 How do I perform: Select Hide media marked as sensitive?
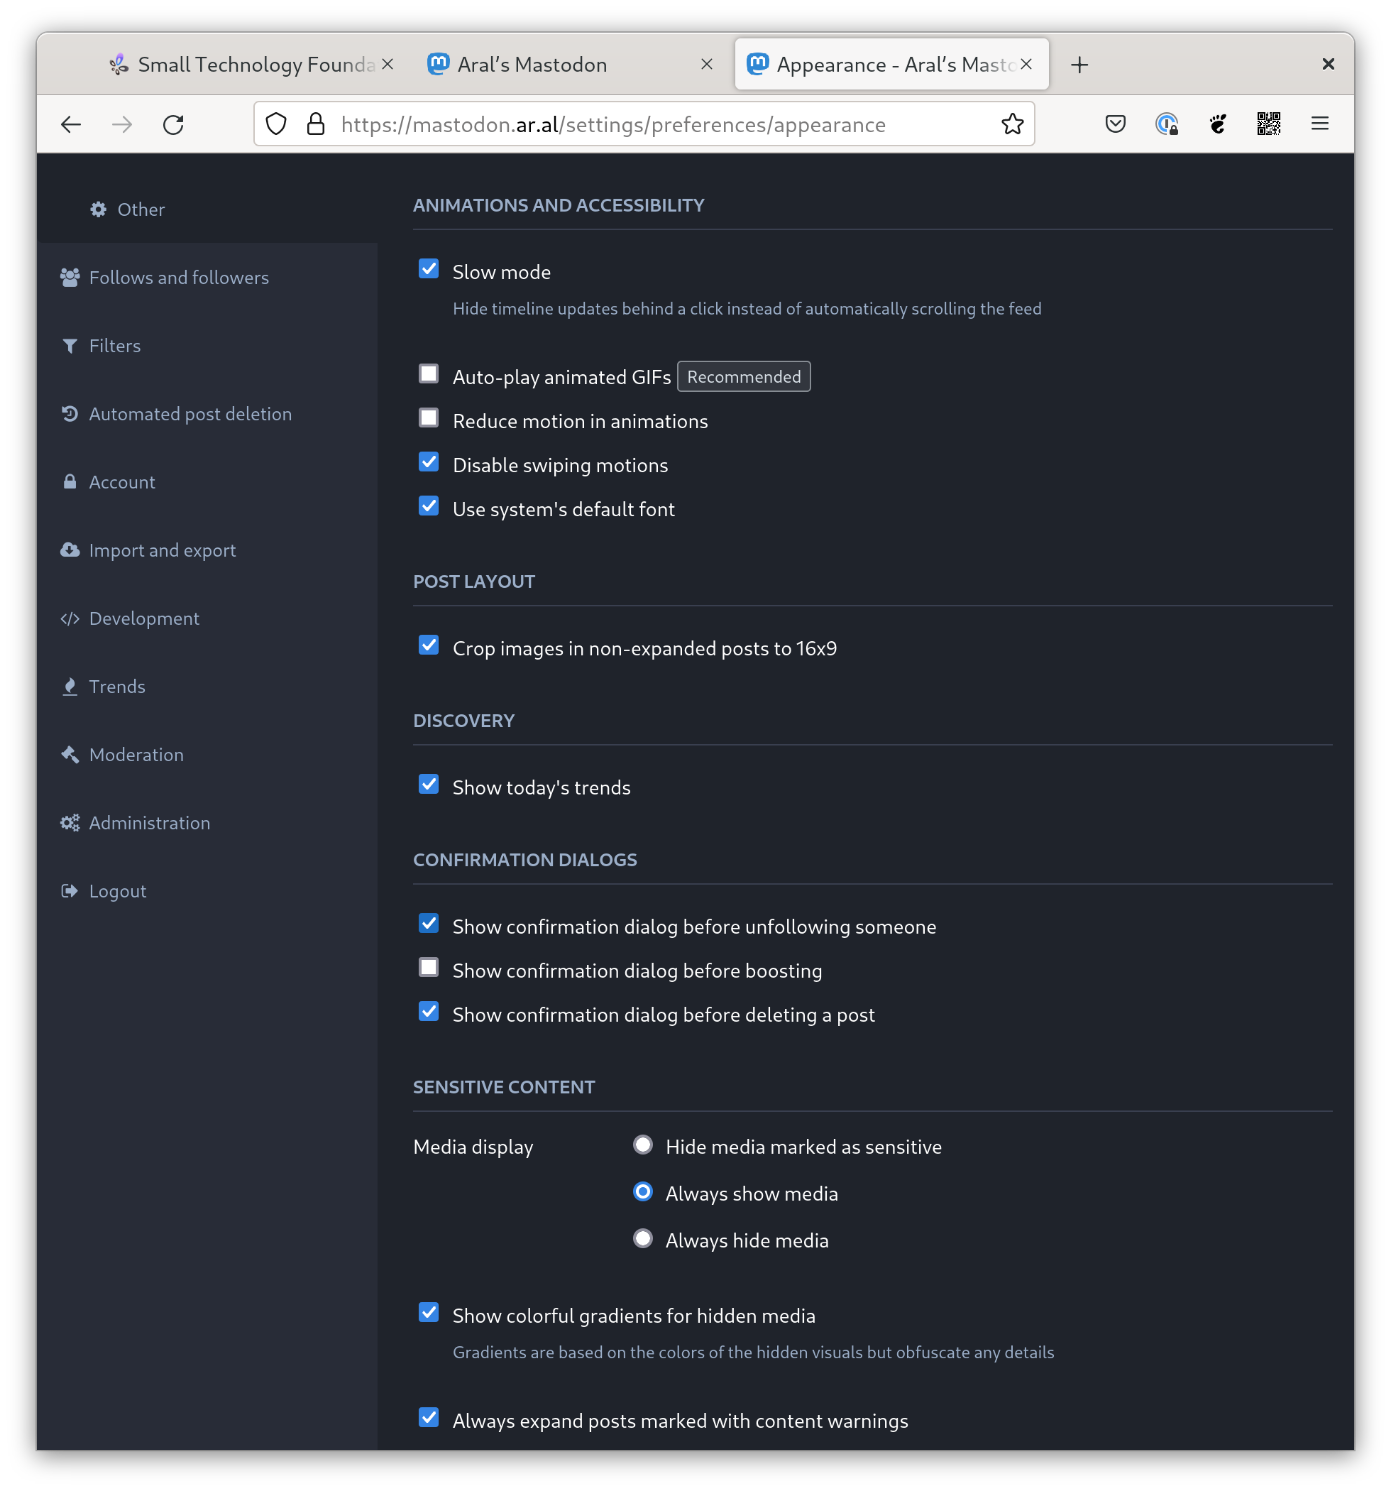point(643,1145)
